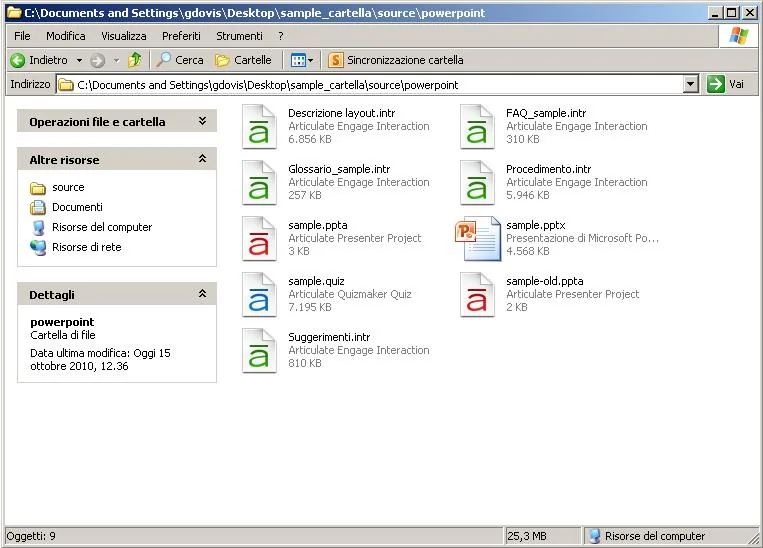Screen dimensions: 763x548
Task: Click the Glossario_sample.intr file name
Action: (339, 169)
